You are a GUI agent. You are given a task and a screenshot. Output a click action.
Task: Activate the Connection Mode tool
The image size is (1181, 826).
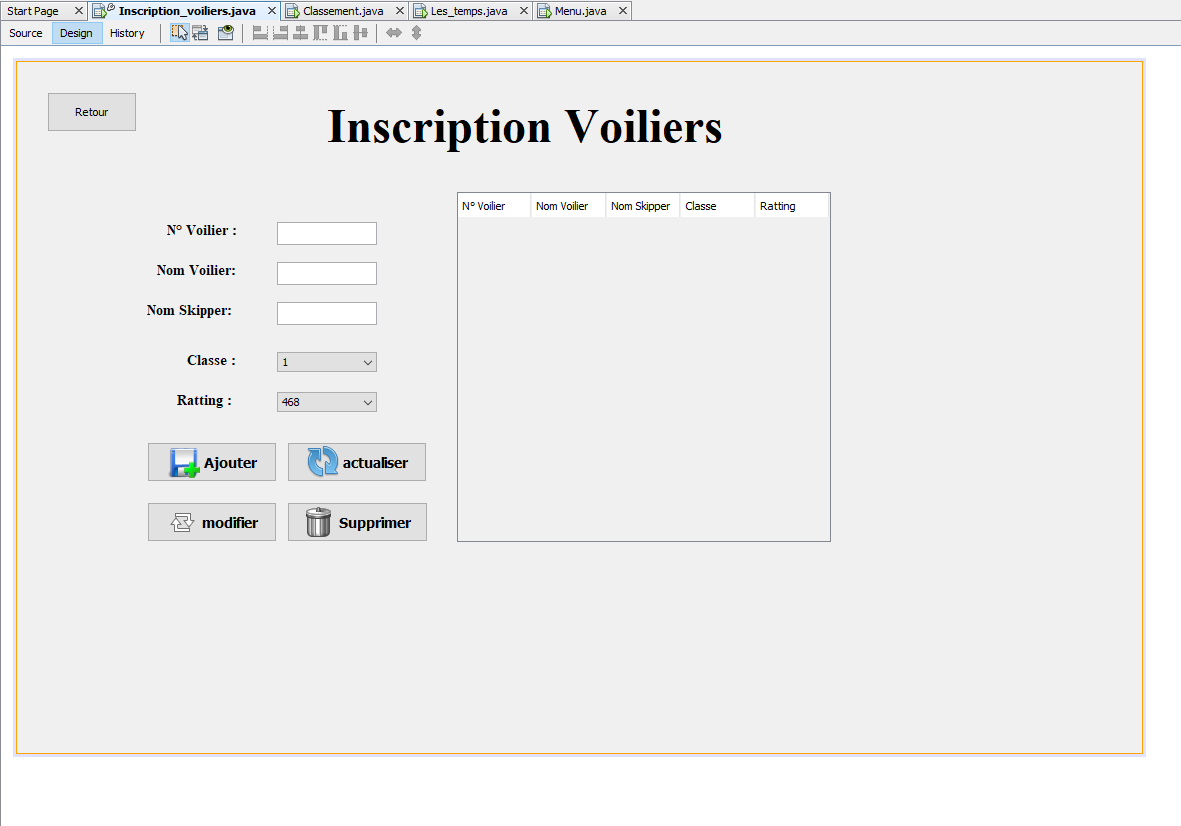click(201, 33)
